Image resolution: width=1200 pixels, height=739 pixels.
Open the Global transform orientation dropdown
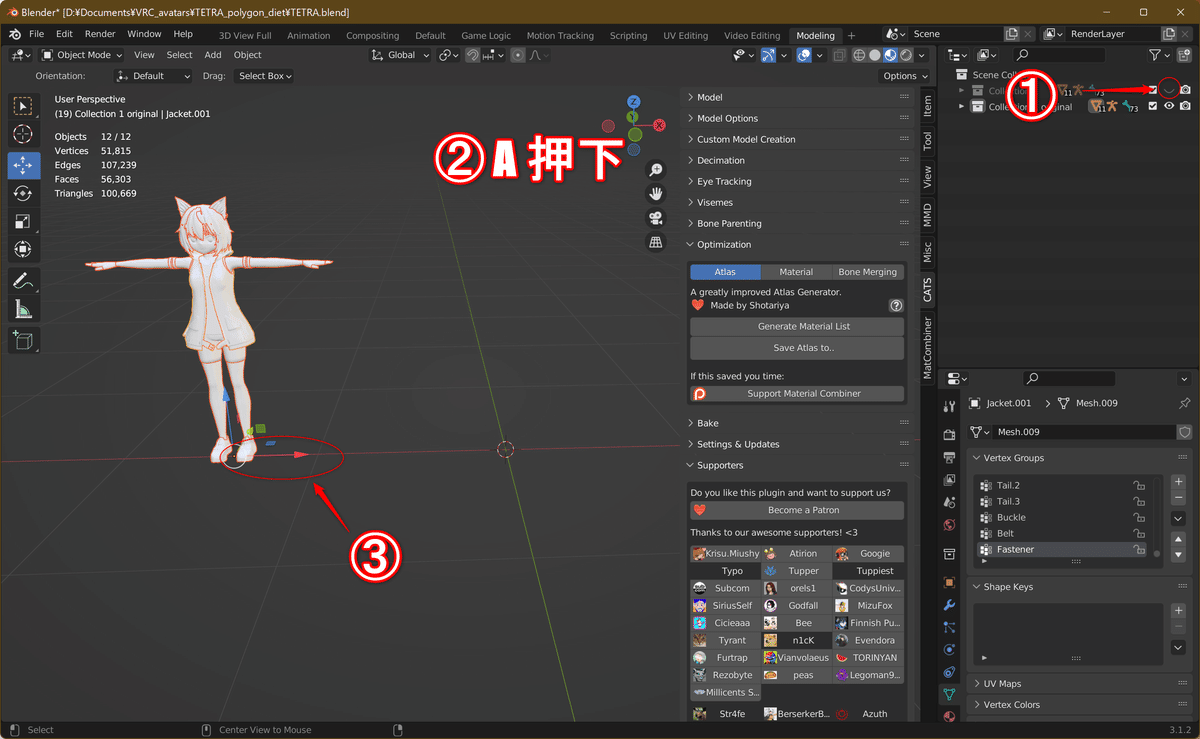(401, 55)
